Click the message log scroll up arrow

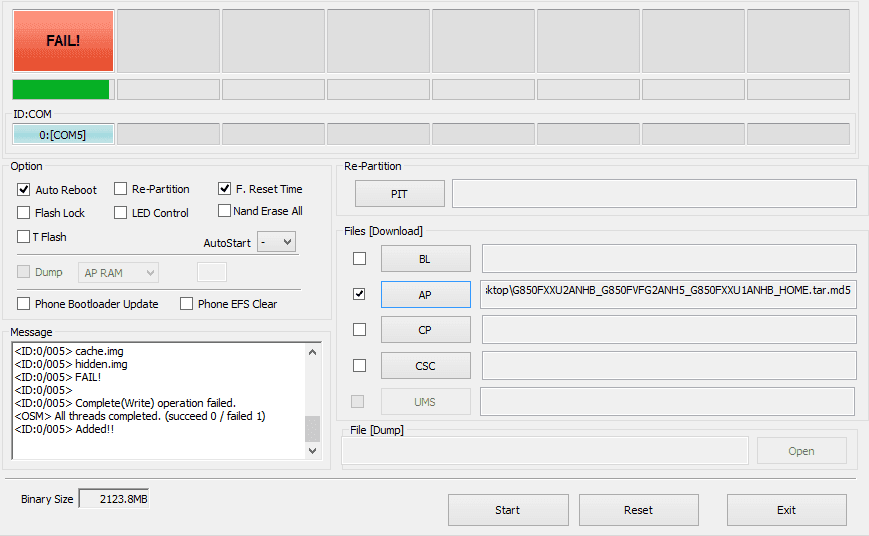click(313, 352)
